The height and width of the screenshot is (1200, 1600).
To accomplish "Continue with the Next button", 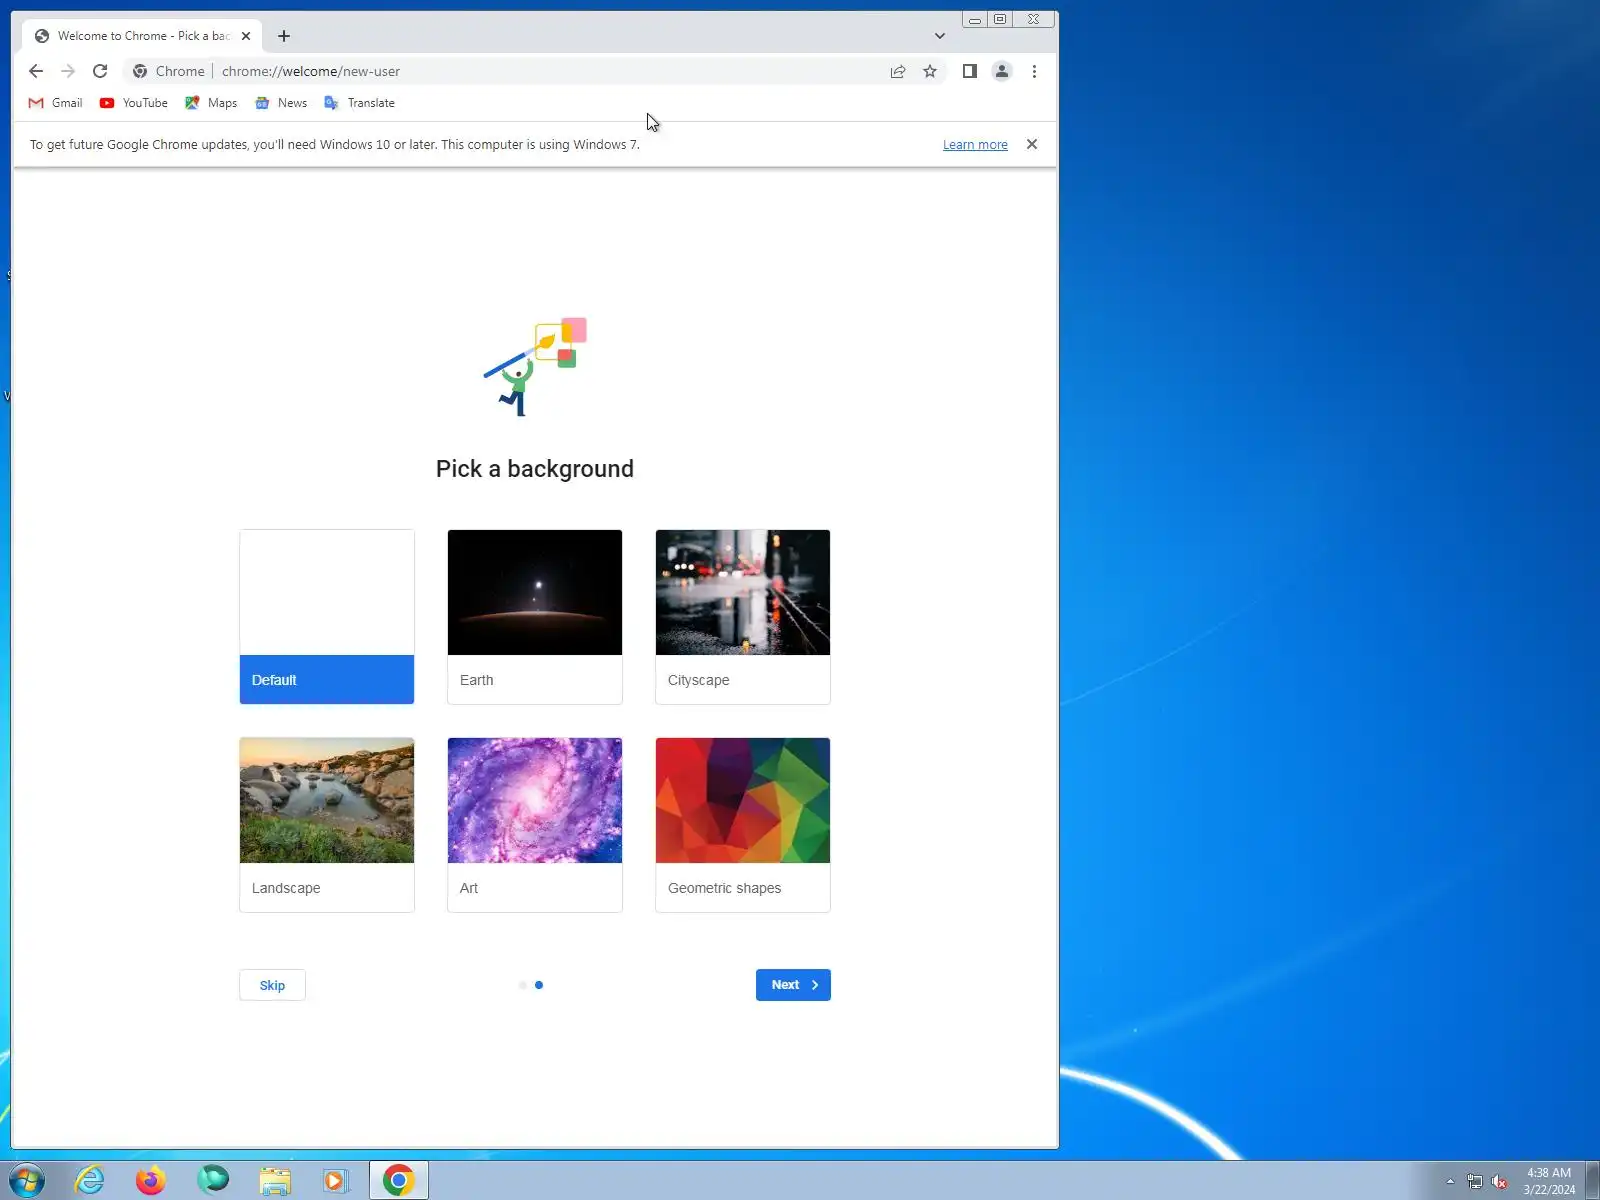I will [x=793, y=985].
